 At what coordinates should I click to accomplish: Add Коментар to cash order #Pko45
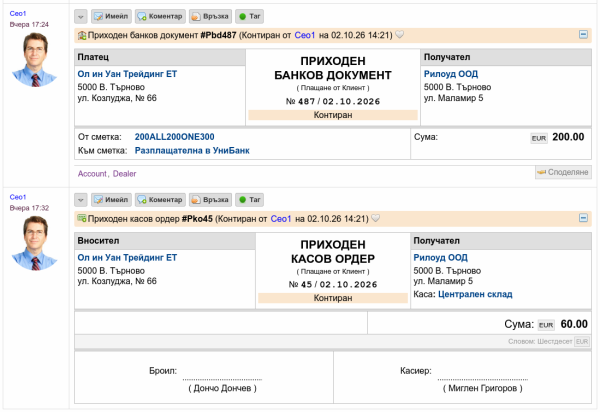coord(160,200)
